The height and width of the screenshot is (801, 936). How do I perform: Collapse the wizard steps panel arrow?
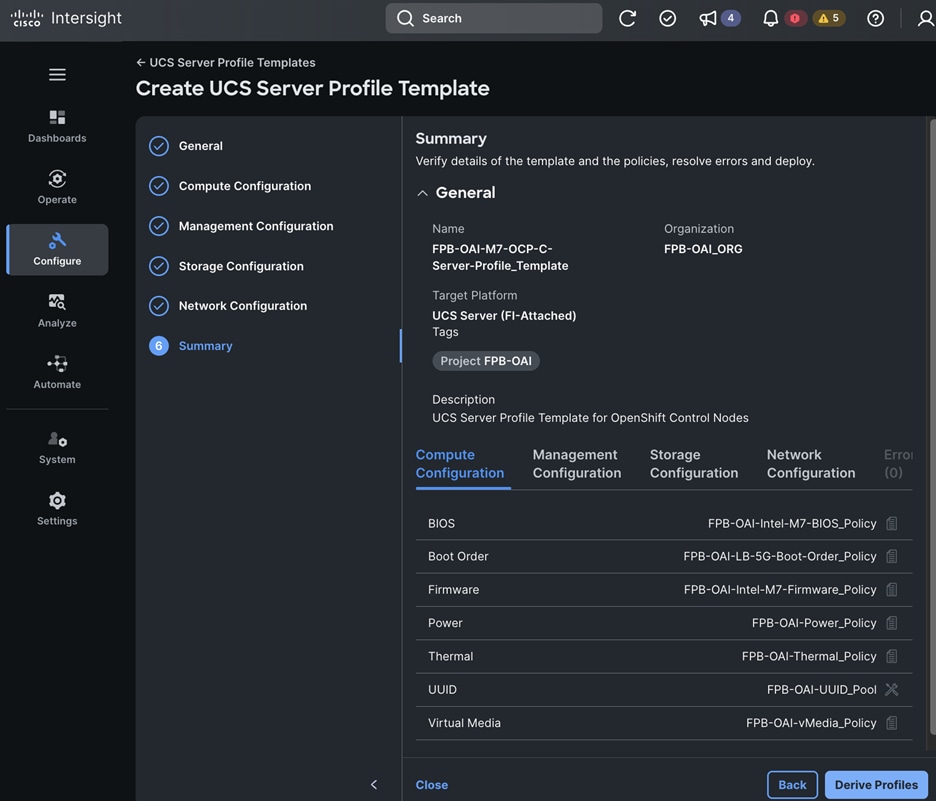pyautogui.click(x=374, y=784)
